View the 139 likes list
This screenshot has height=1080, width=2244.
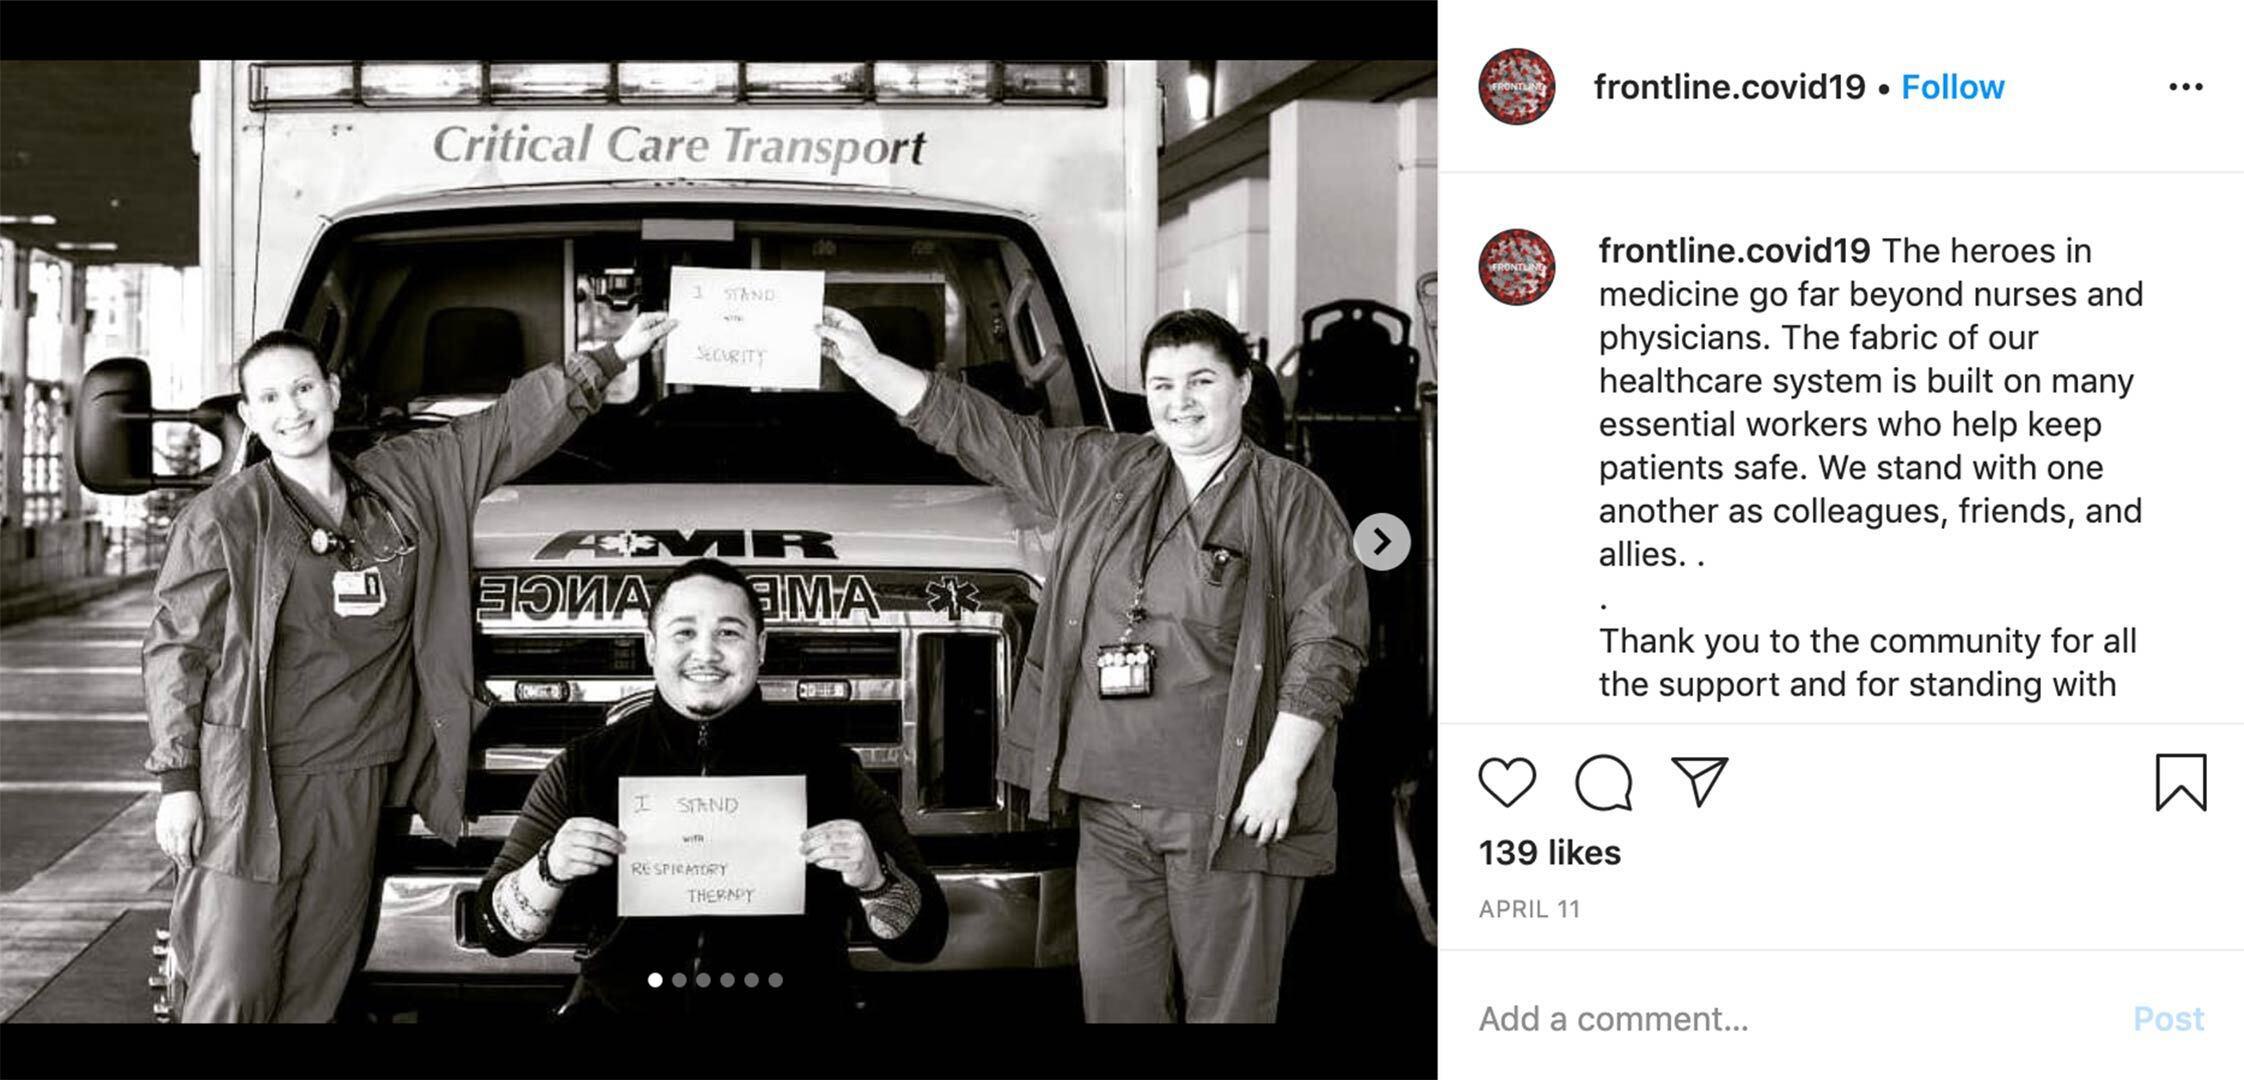click(1549, 853)
